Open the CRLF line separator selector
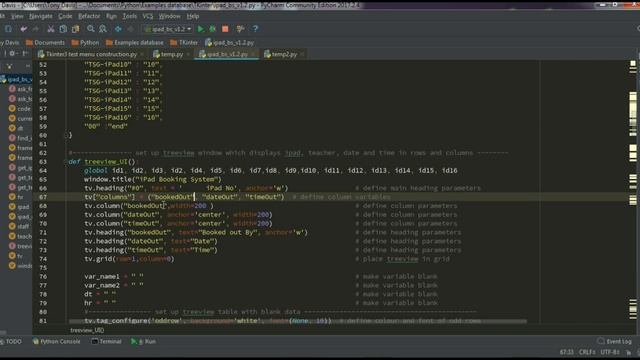Viewport: 640px width, 360px height. pyautogui.click(x=587, y=352)
